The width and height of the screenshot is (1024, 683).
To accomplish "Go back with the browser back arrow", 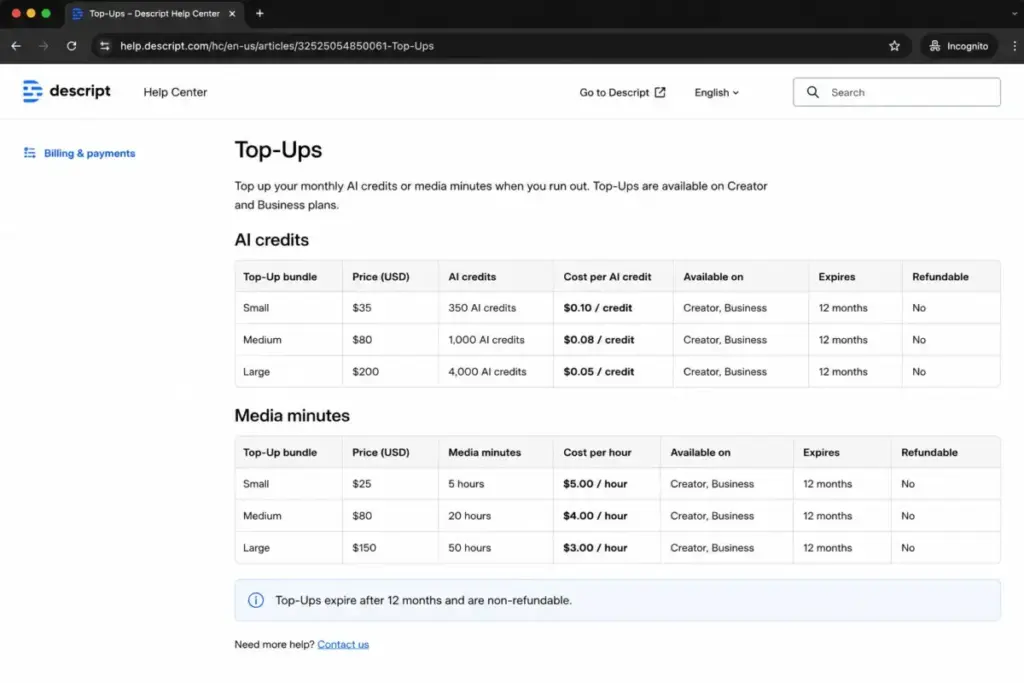I will pyautogui.click(x=16, y=46).
